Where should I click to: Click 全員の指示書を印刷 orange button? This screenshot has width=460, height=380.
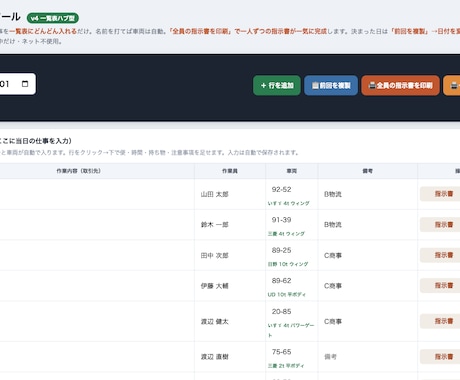400,86
